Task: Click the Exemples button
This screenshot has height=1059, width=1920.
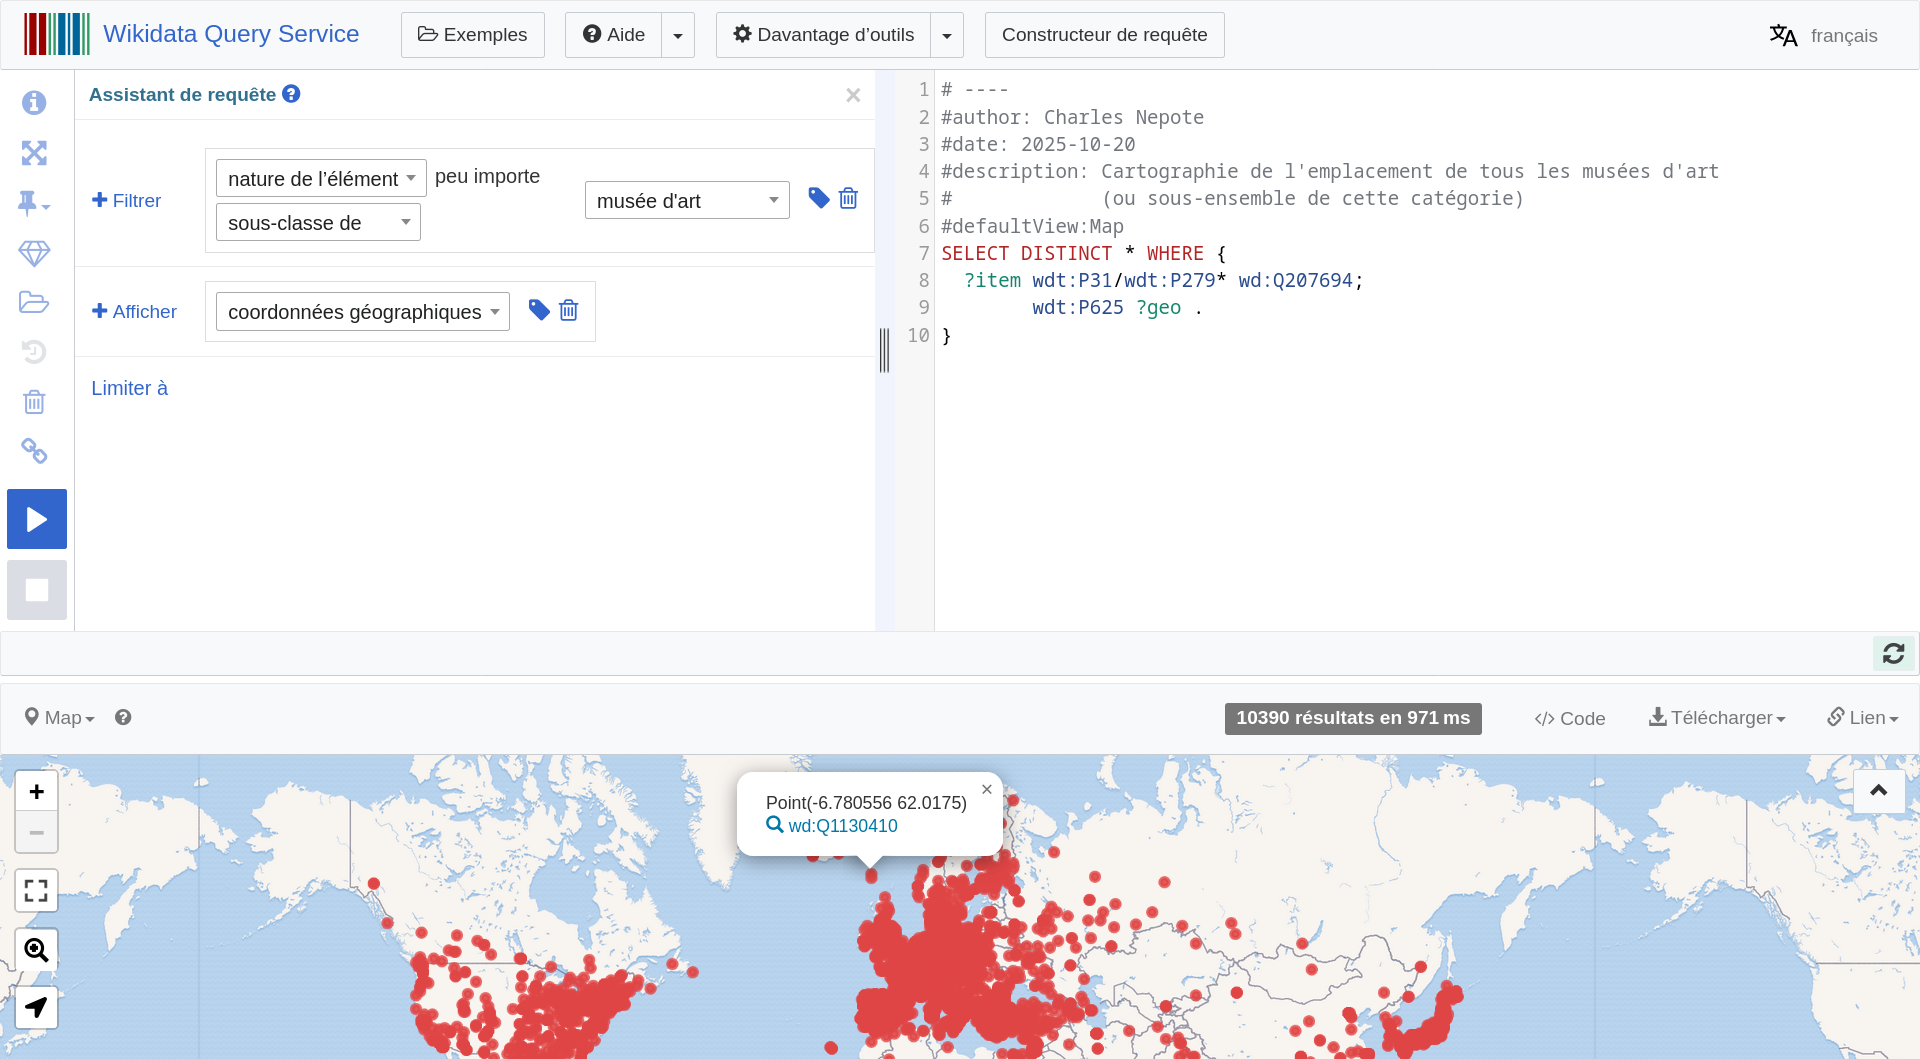Action: 472,35
